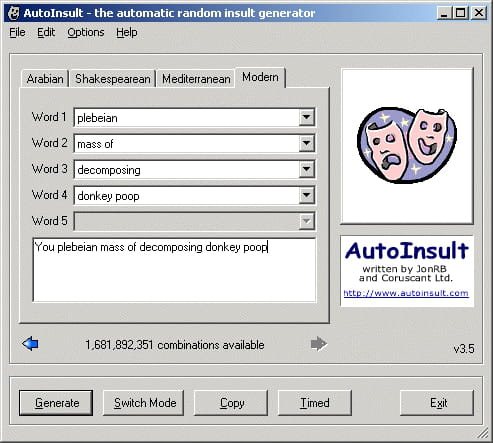
Task: Click the Generate button
Action: coord(56,403)
